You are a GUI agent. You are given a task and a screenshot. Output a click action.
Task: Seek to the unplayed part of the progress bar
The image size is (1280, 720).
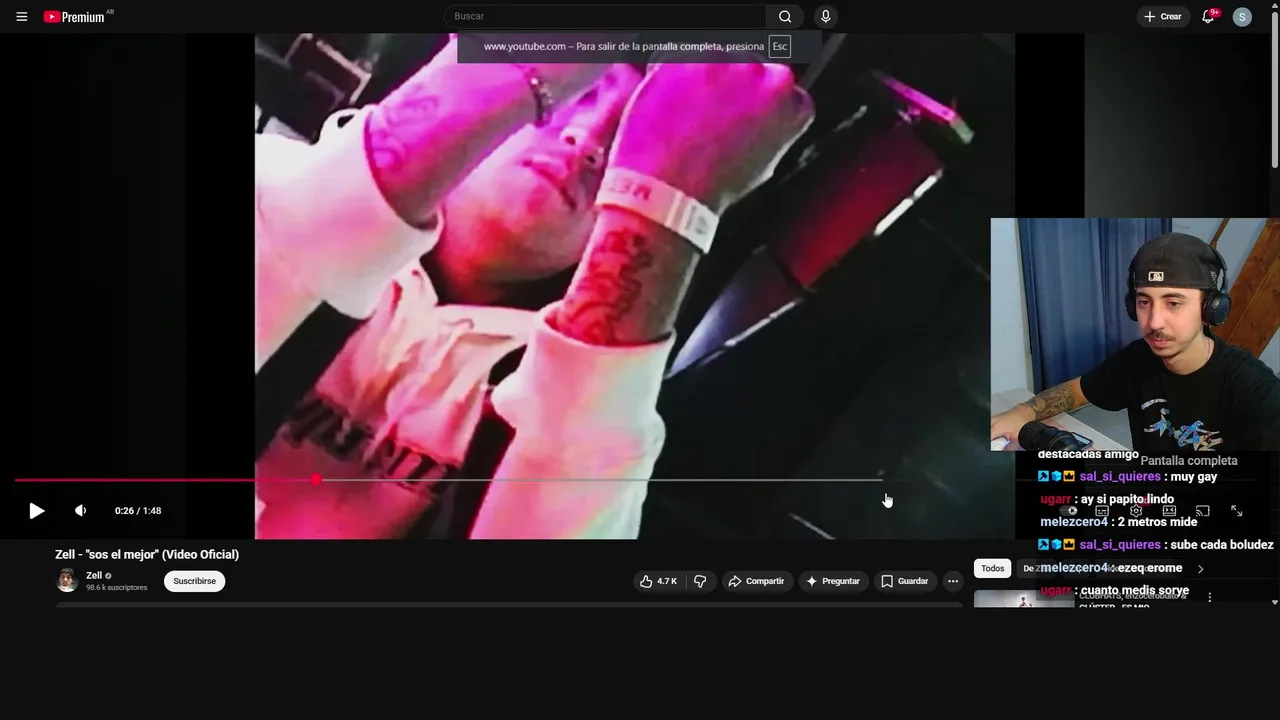coord(600,480)
